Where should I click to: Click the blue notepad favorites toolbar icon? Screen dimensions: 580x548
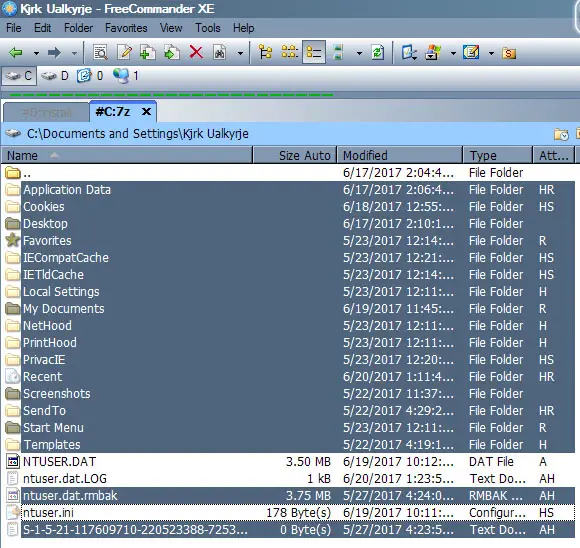click(471, 52)
